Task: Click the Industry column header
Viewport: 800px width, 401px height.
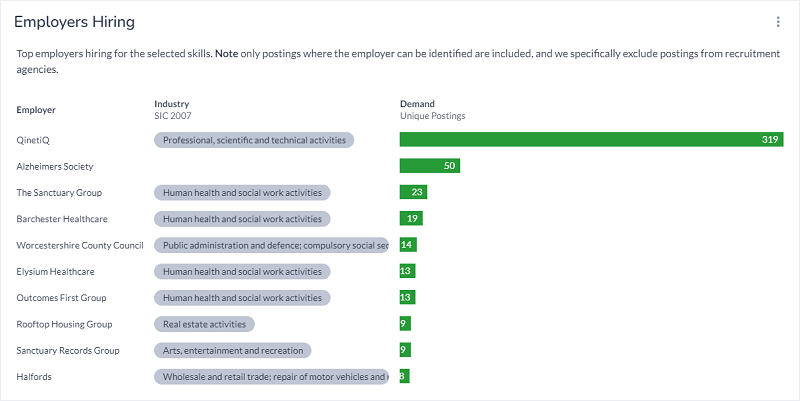Action: click(x=172, y=104)
